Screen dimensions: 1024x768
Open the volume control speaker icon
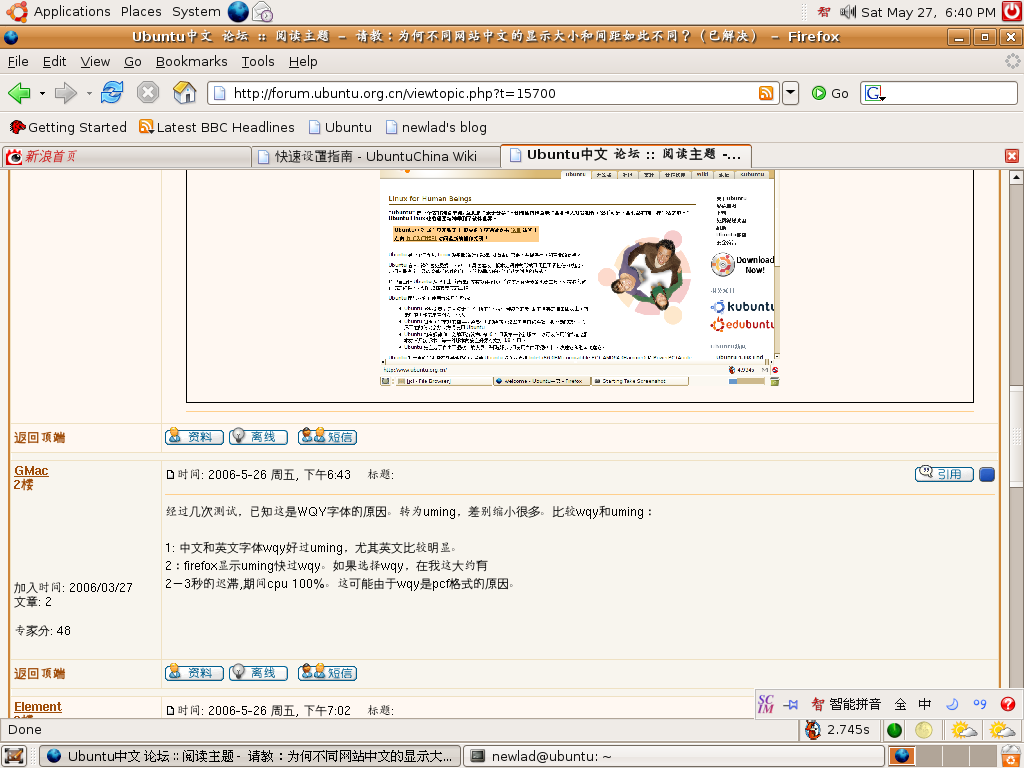(848, 12)
